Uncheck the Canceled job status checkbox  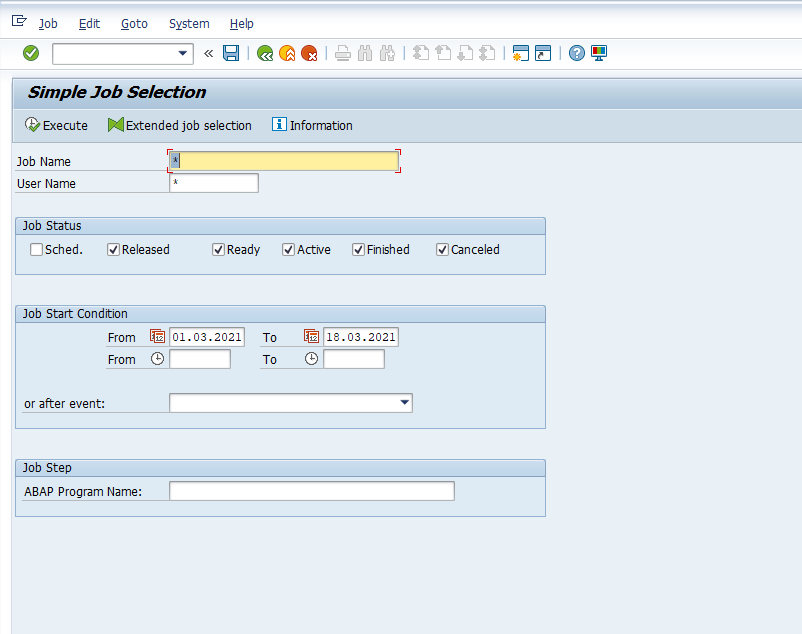click(x=443, y=250)
